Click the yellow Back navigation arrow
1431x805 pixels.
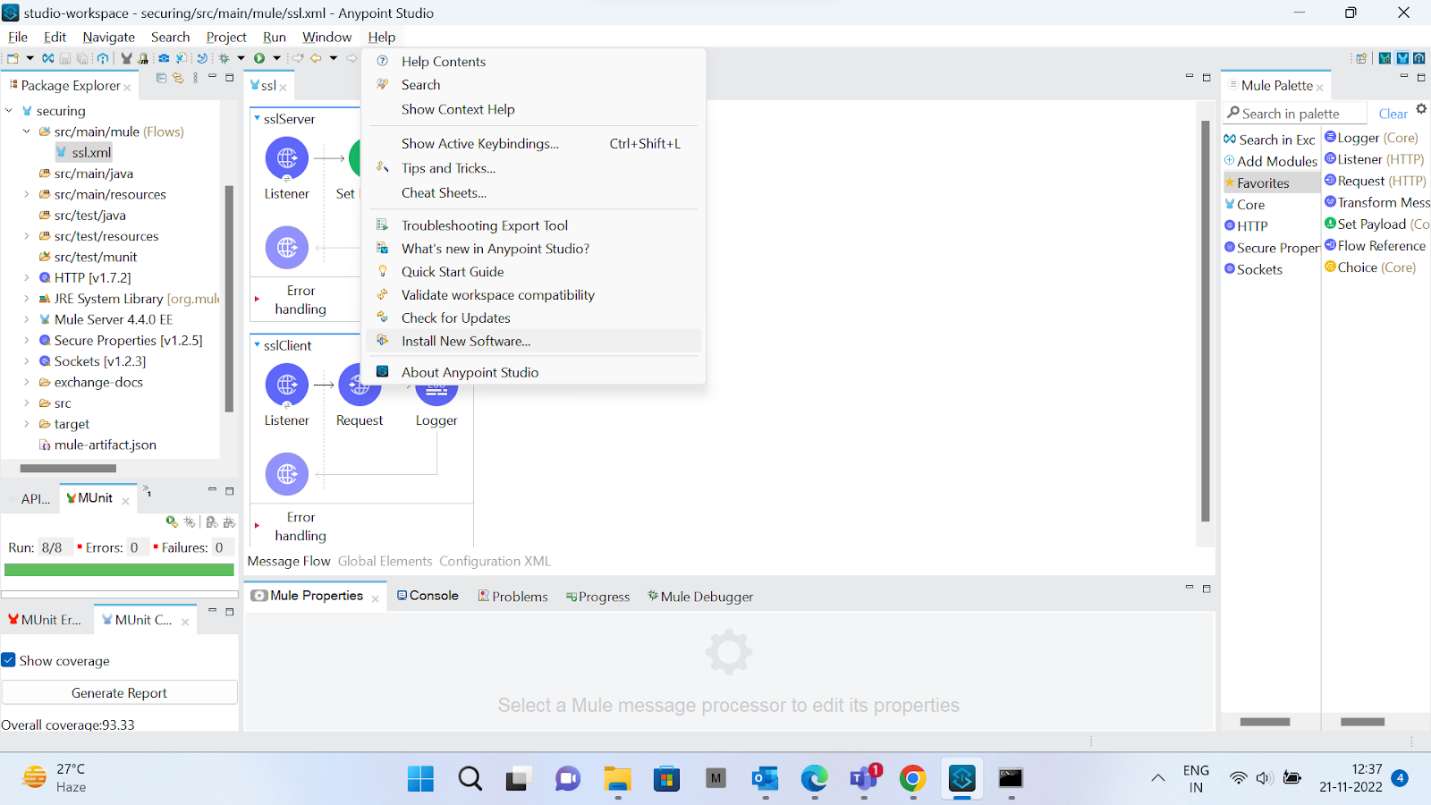pos(315,58)
